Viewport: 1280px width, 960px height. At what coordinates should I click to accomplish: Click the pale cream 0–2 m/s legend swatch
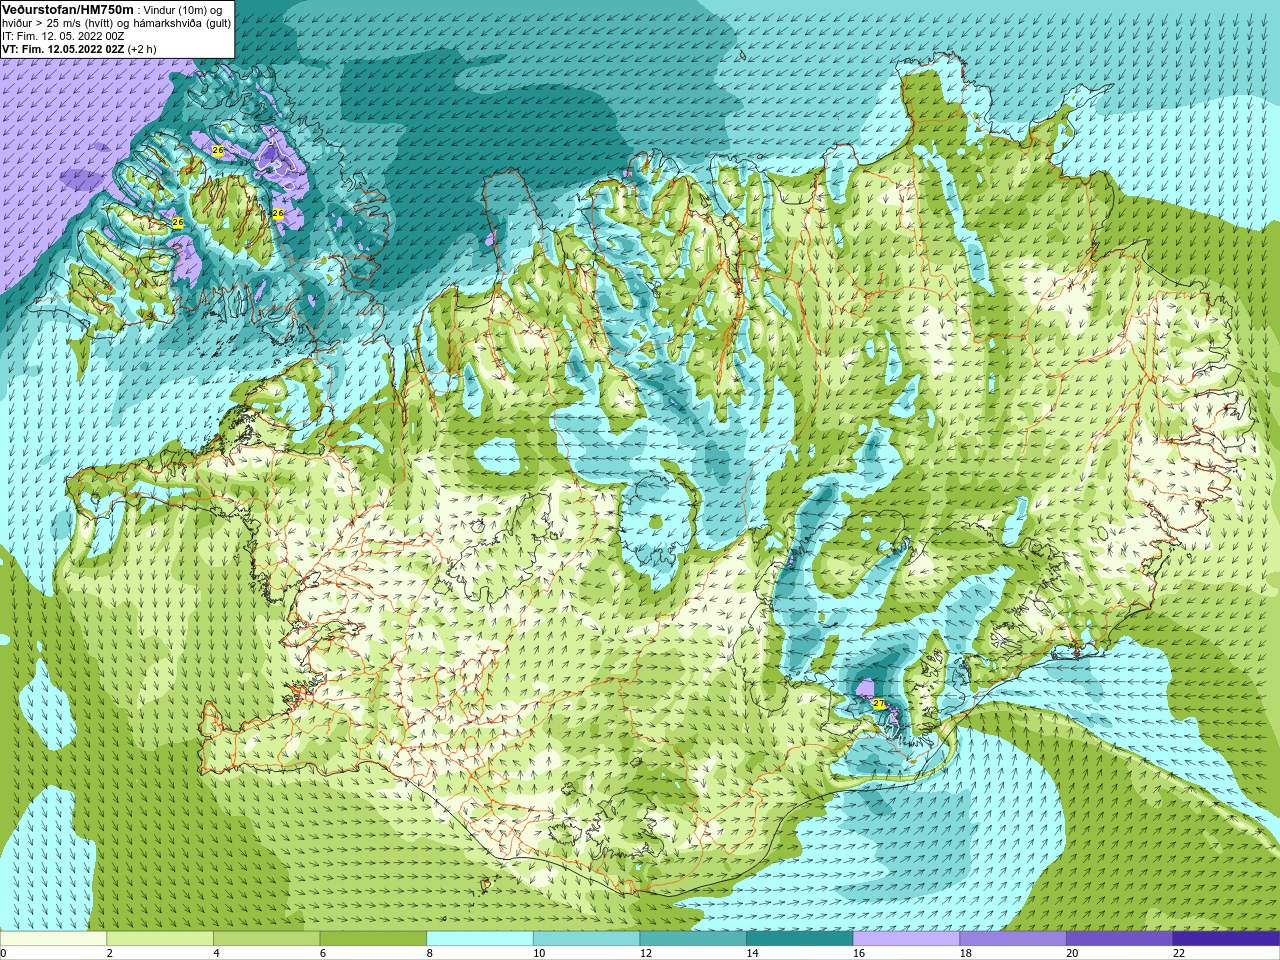tap(53, 939)
